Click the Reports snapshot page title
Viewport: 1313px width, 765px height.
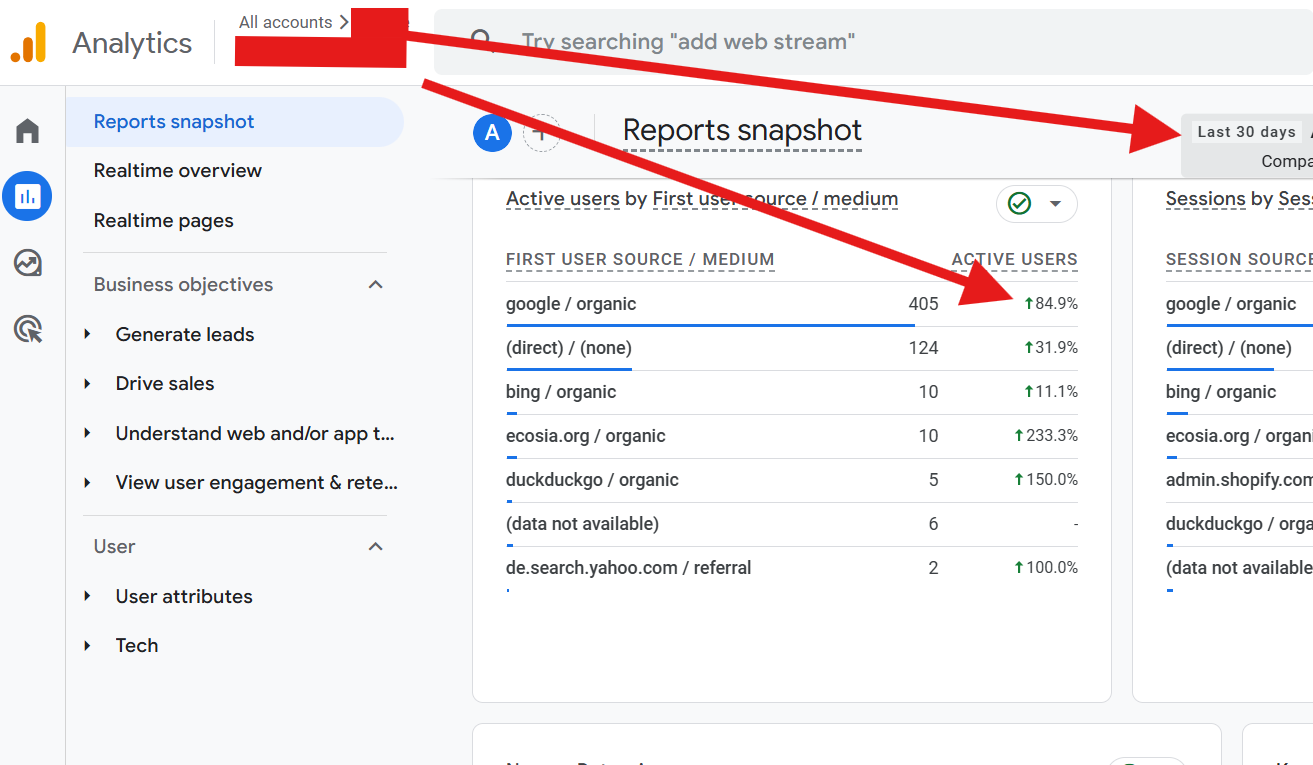pos(742,131)
